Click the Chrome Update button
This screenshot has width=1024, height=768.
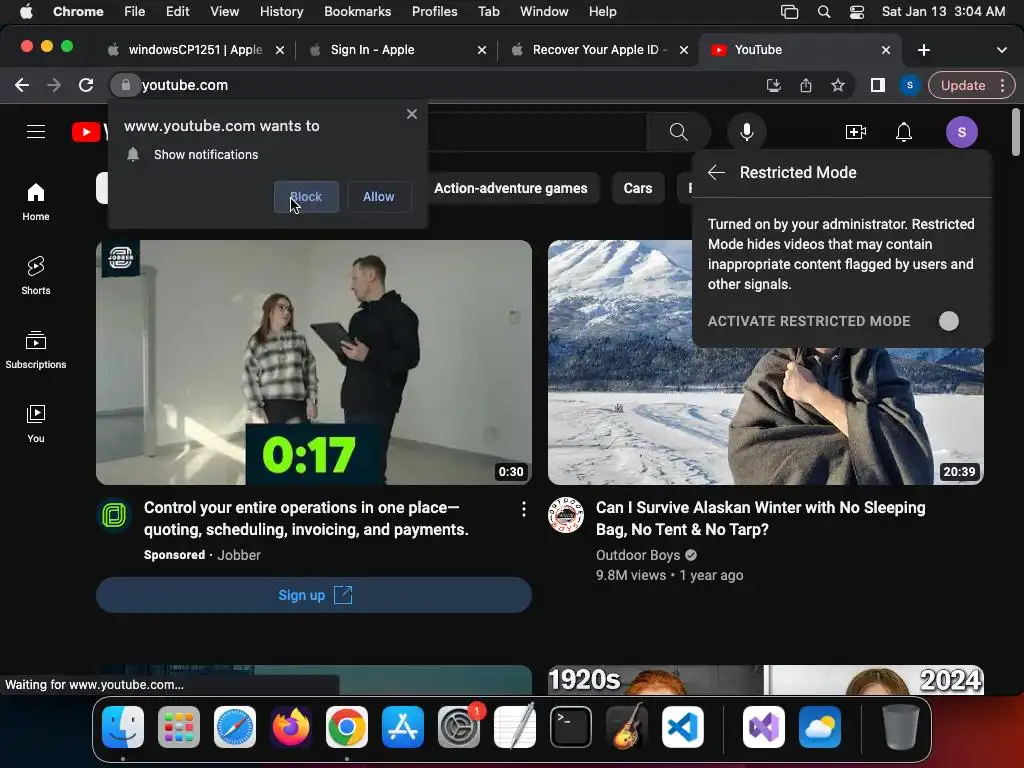coord(963,85)
